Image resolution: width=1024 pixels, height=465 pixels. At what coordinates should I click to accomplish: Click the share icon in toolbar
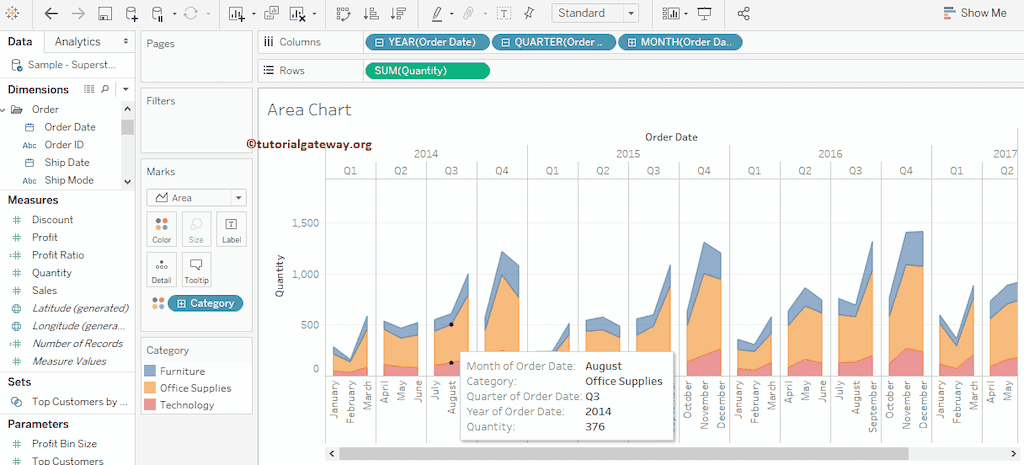[x=743, y=14]
